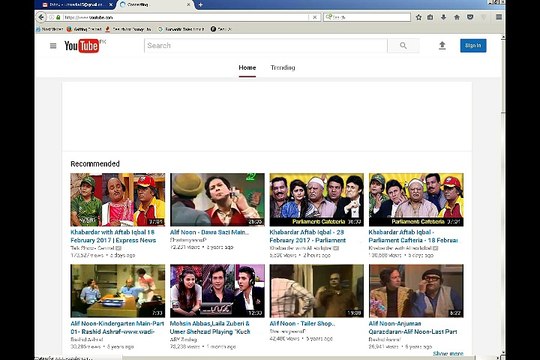Screen dimensions: 540x360
Task: Close the Connecting tab
Action: click(188, 5)
